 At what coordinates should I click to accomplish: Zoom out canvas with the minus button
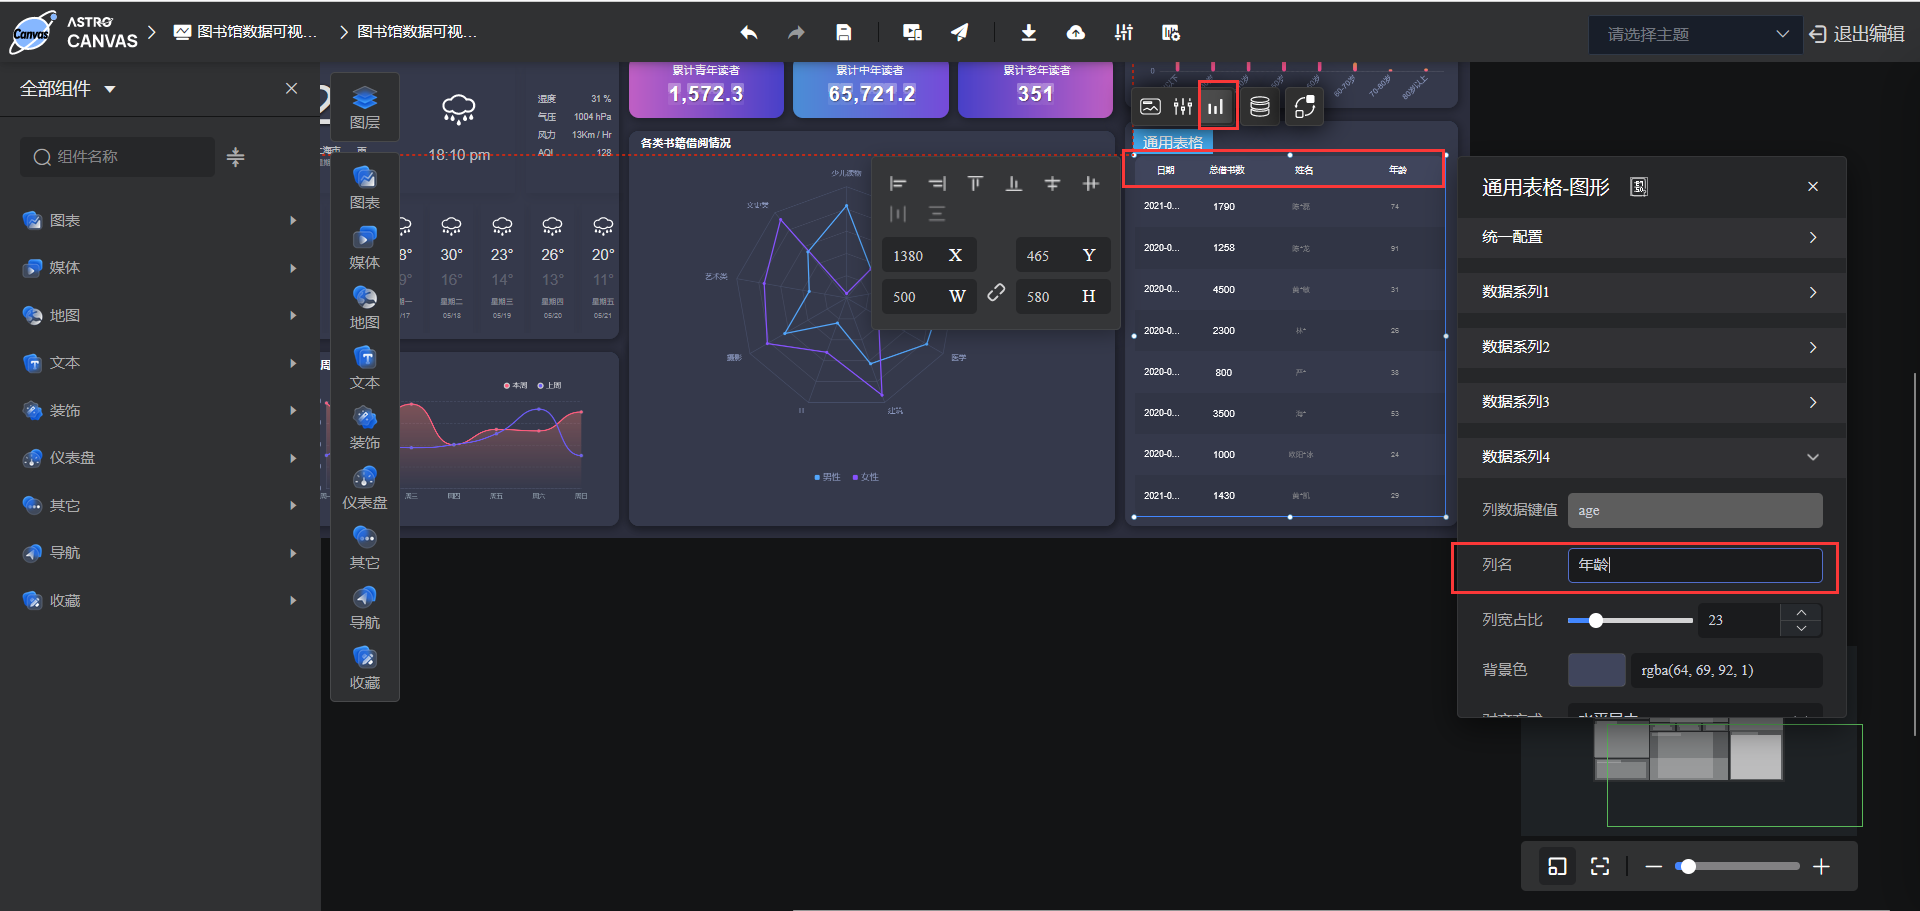click(1654, 866)
